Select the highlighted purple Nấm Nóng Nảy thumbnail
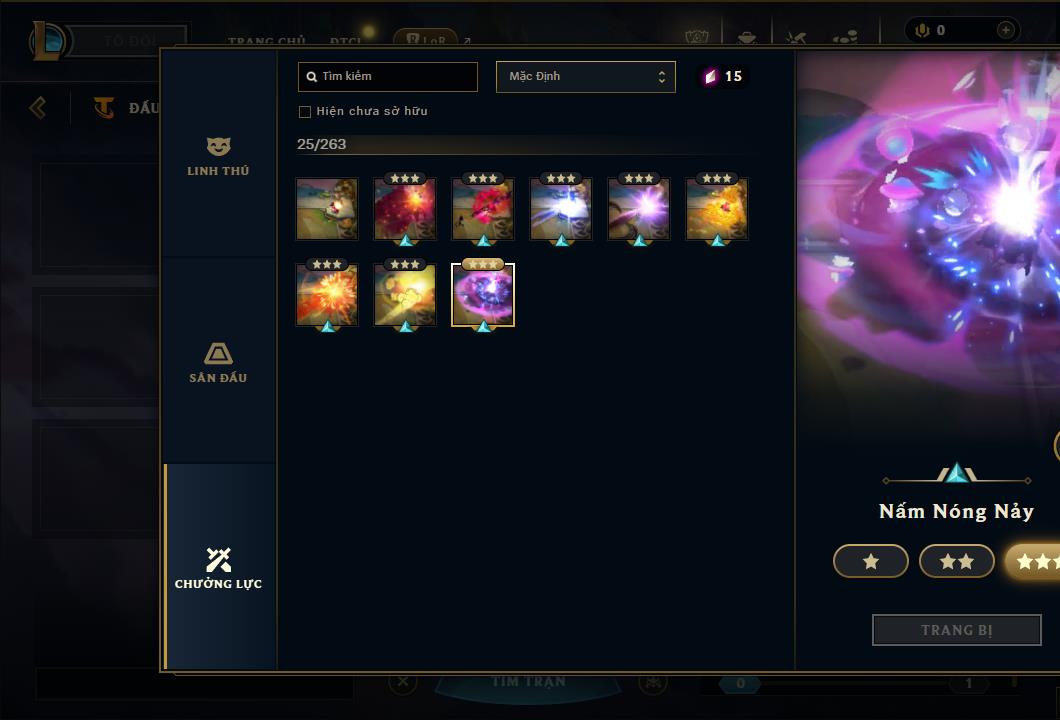Viewport: 1060px width, 720px height. [483, 295]
